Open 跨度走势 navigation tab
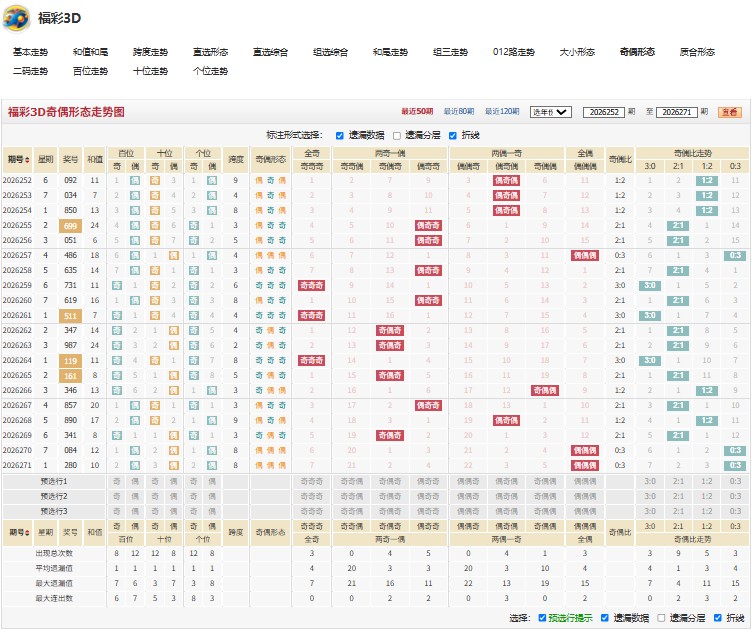This screenshot has width=752, height=632. 151,52
